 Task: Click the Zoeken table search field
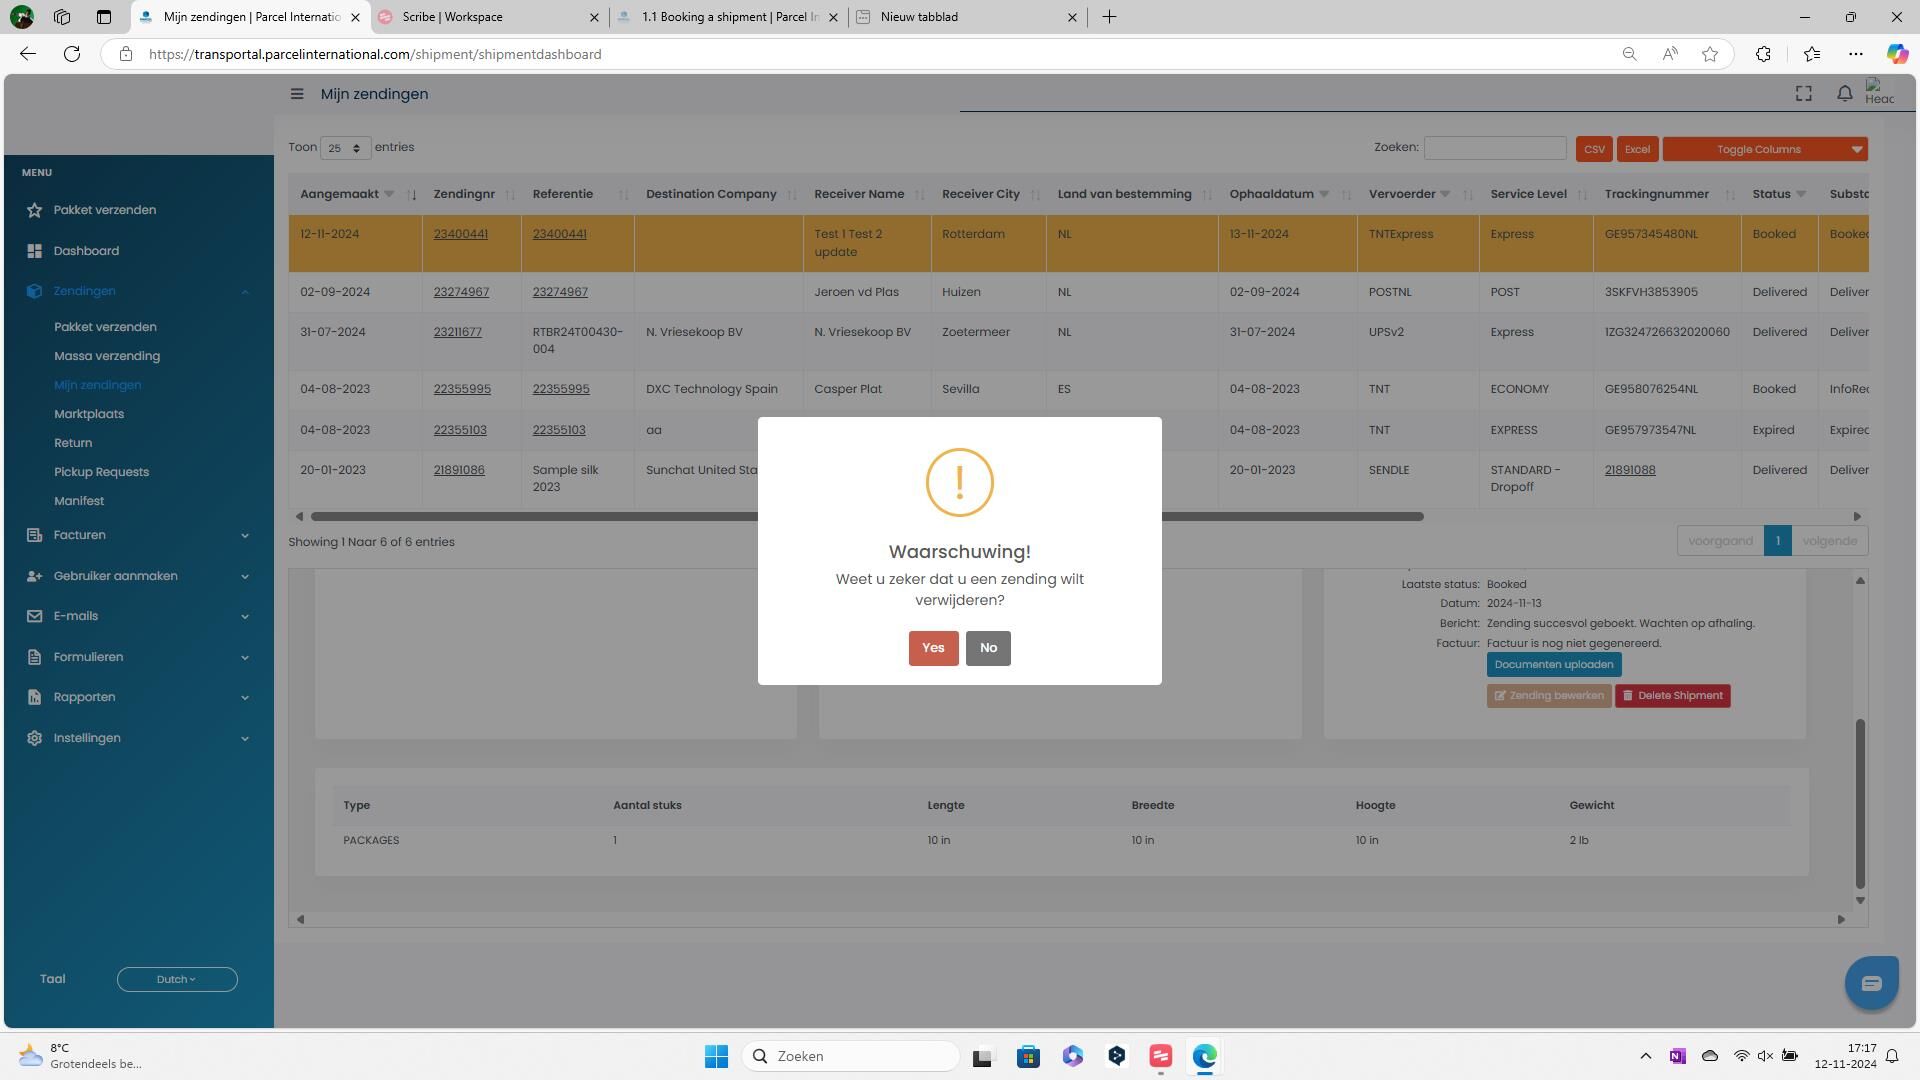point(1494,148)
